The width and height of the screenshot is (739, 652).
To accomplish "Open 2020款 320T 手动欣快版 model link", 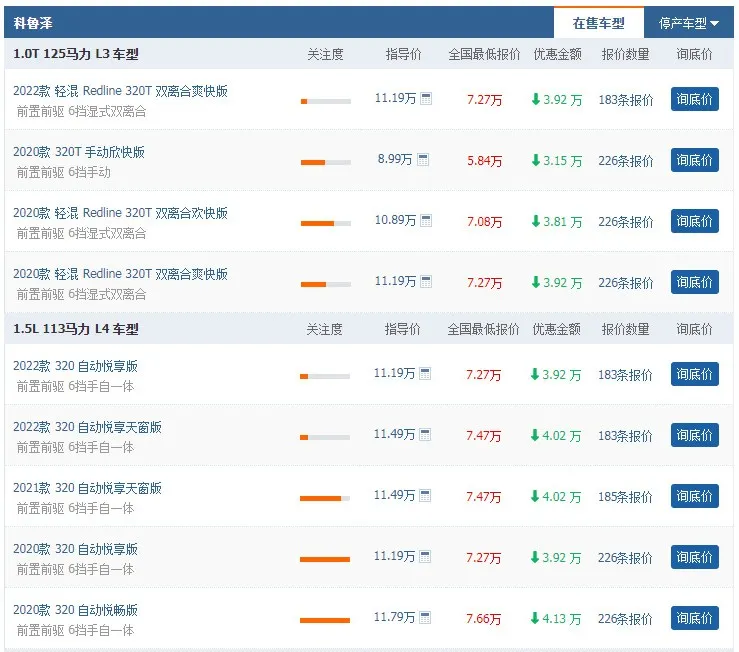I will [x=79, y=152].
